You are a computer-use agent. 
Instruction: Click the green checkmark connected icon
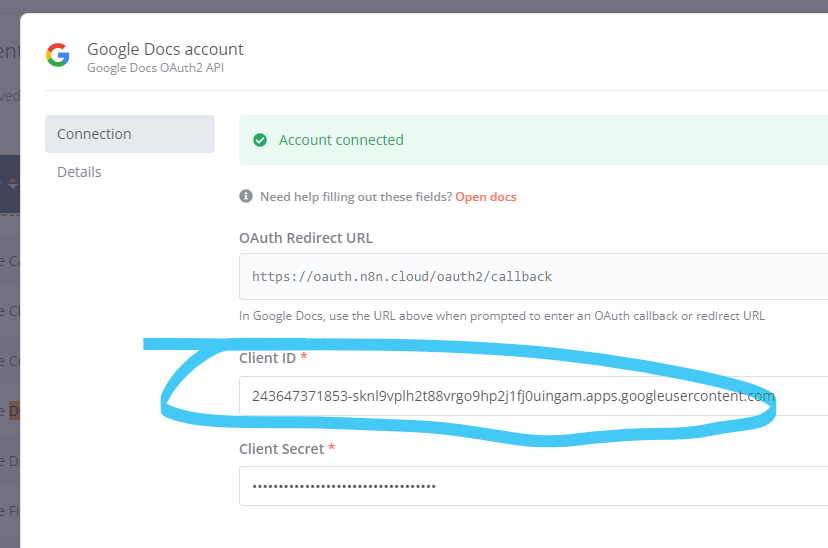260,140
